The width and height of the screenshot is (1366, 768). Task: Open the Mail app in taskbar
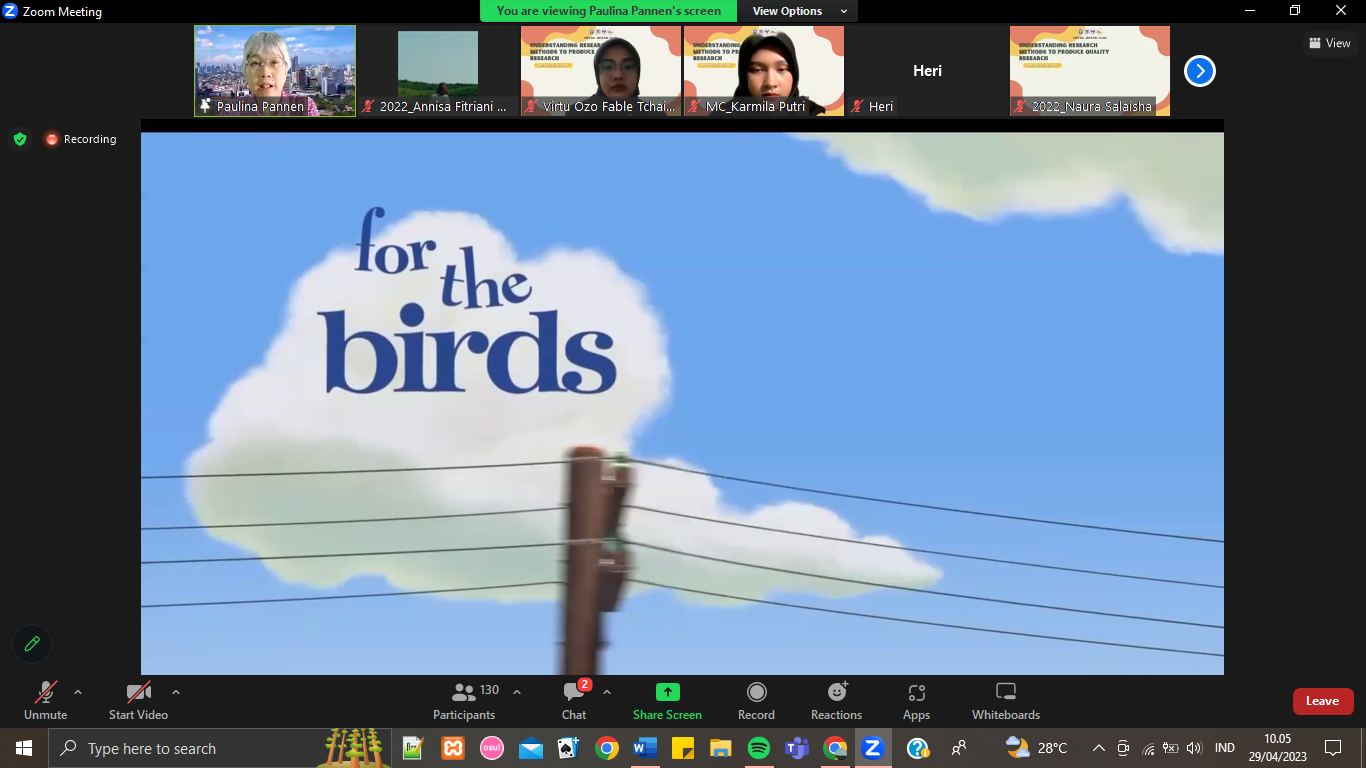click(x=531, y=748)
